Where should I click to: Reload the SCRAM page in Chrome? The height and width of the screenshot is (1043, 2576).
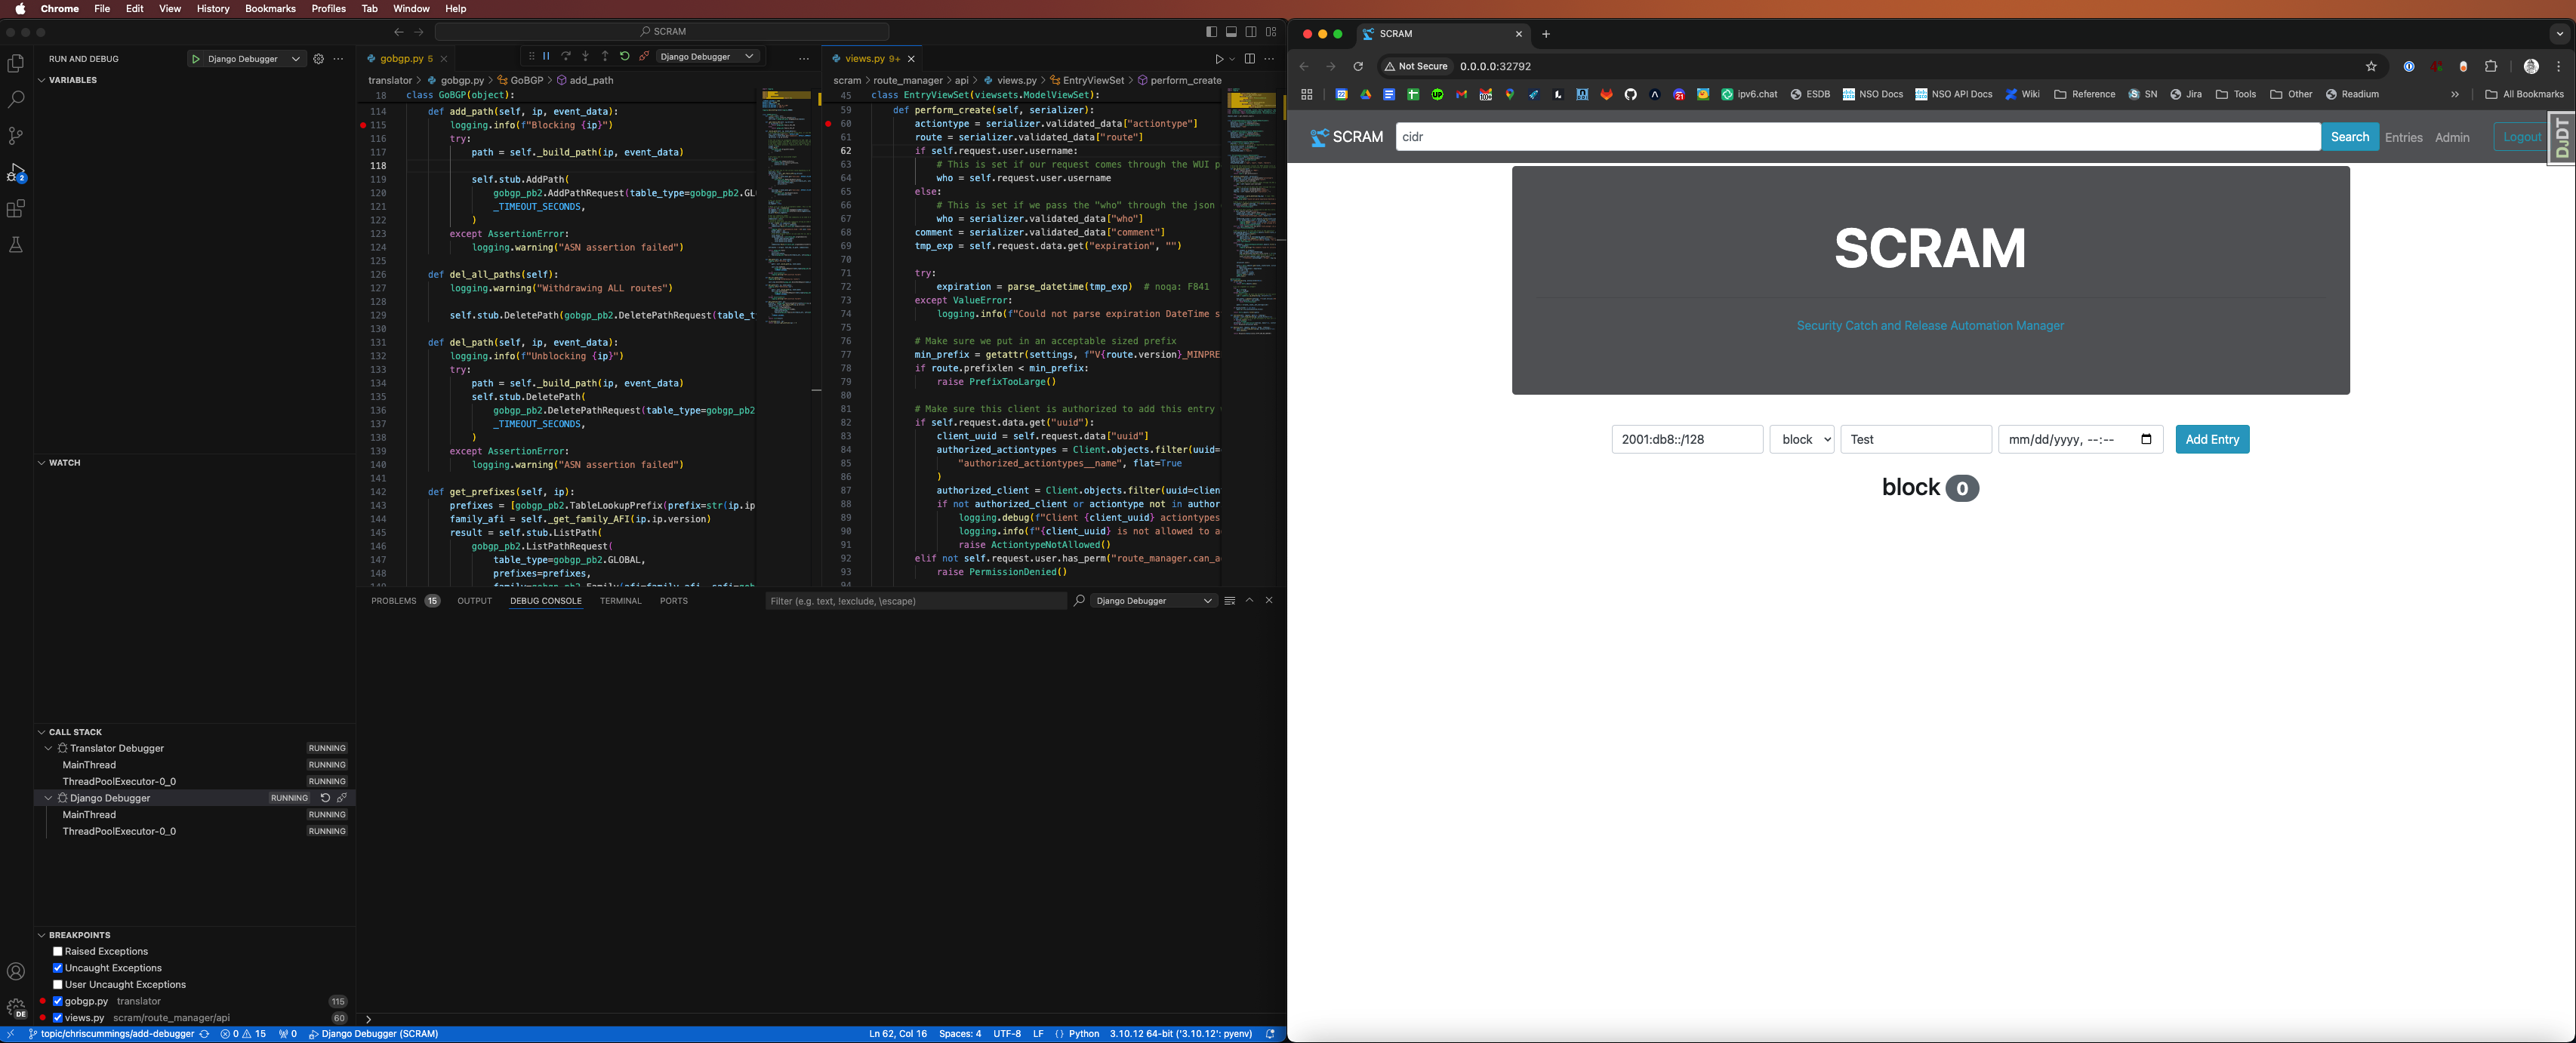click(1358, 67)
